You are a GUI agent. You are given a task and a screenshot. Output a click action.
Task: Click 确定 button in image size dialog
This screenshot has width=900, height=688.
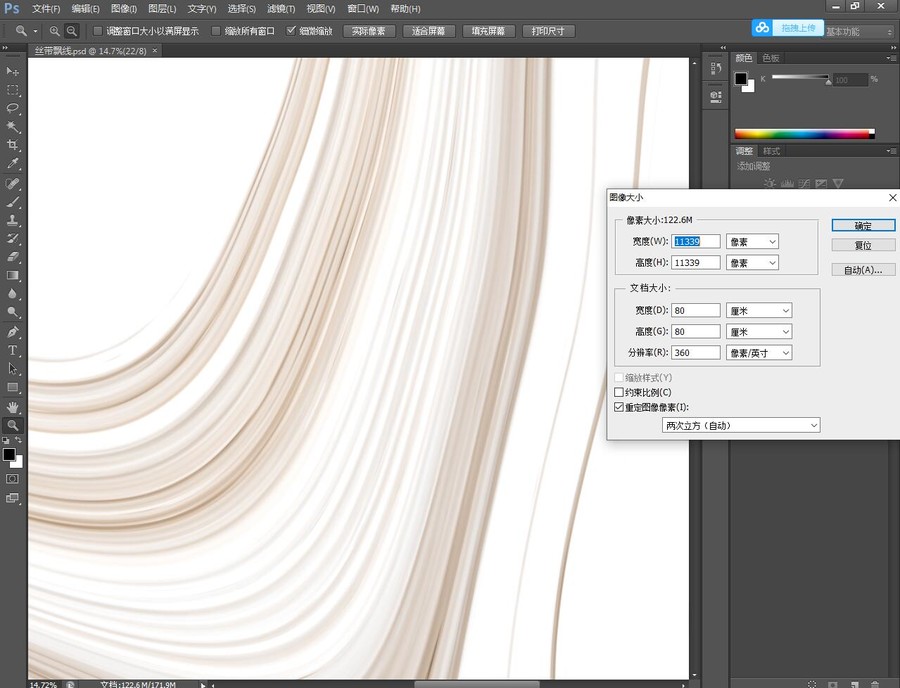863,226
